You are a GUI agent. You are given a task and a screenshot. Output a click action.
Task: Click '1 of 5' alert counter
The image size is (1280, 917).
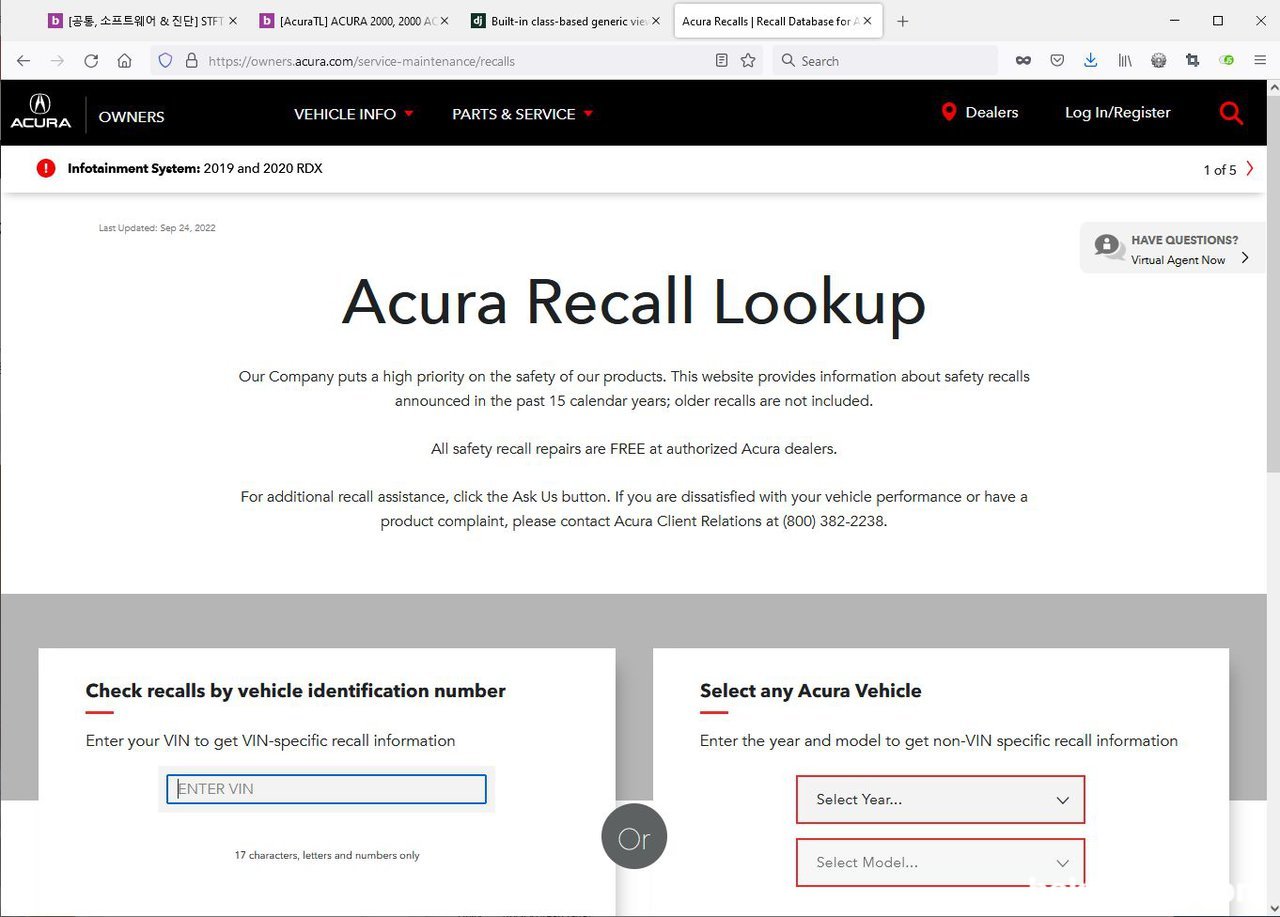point(1220,170)
